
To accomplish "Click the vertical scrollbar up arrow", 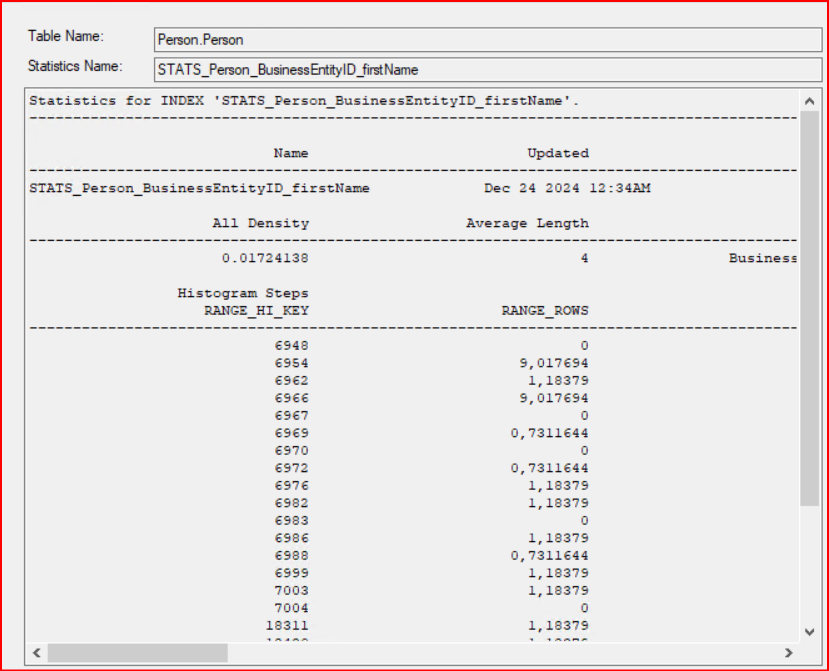I will tap(809, 102).
